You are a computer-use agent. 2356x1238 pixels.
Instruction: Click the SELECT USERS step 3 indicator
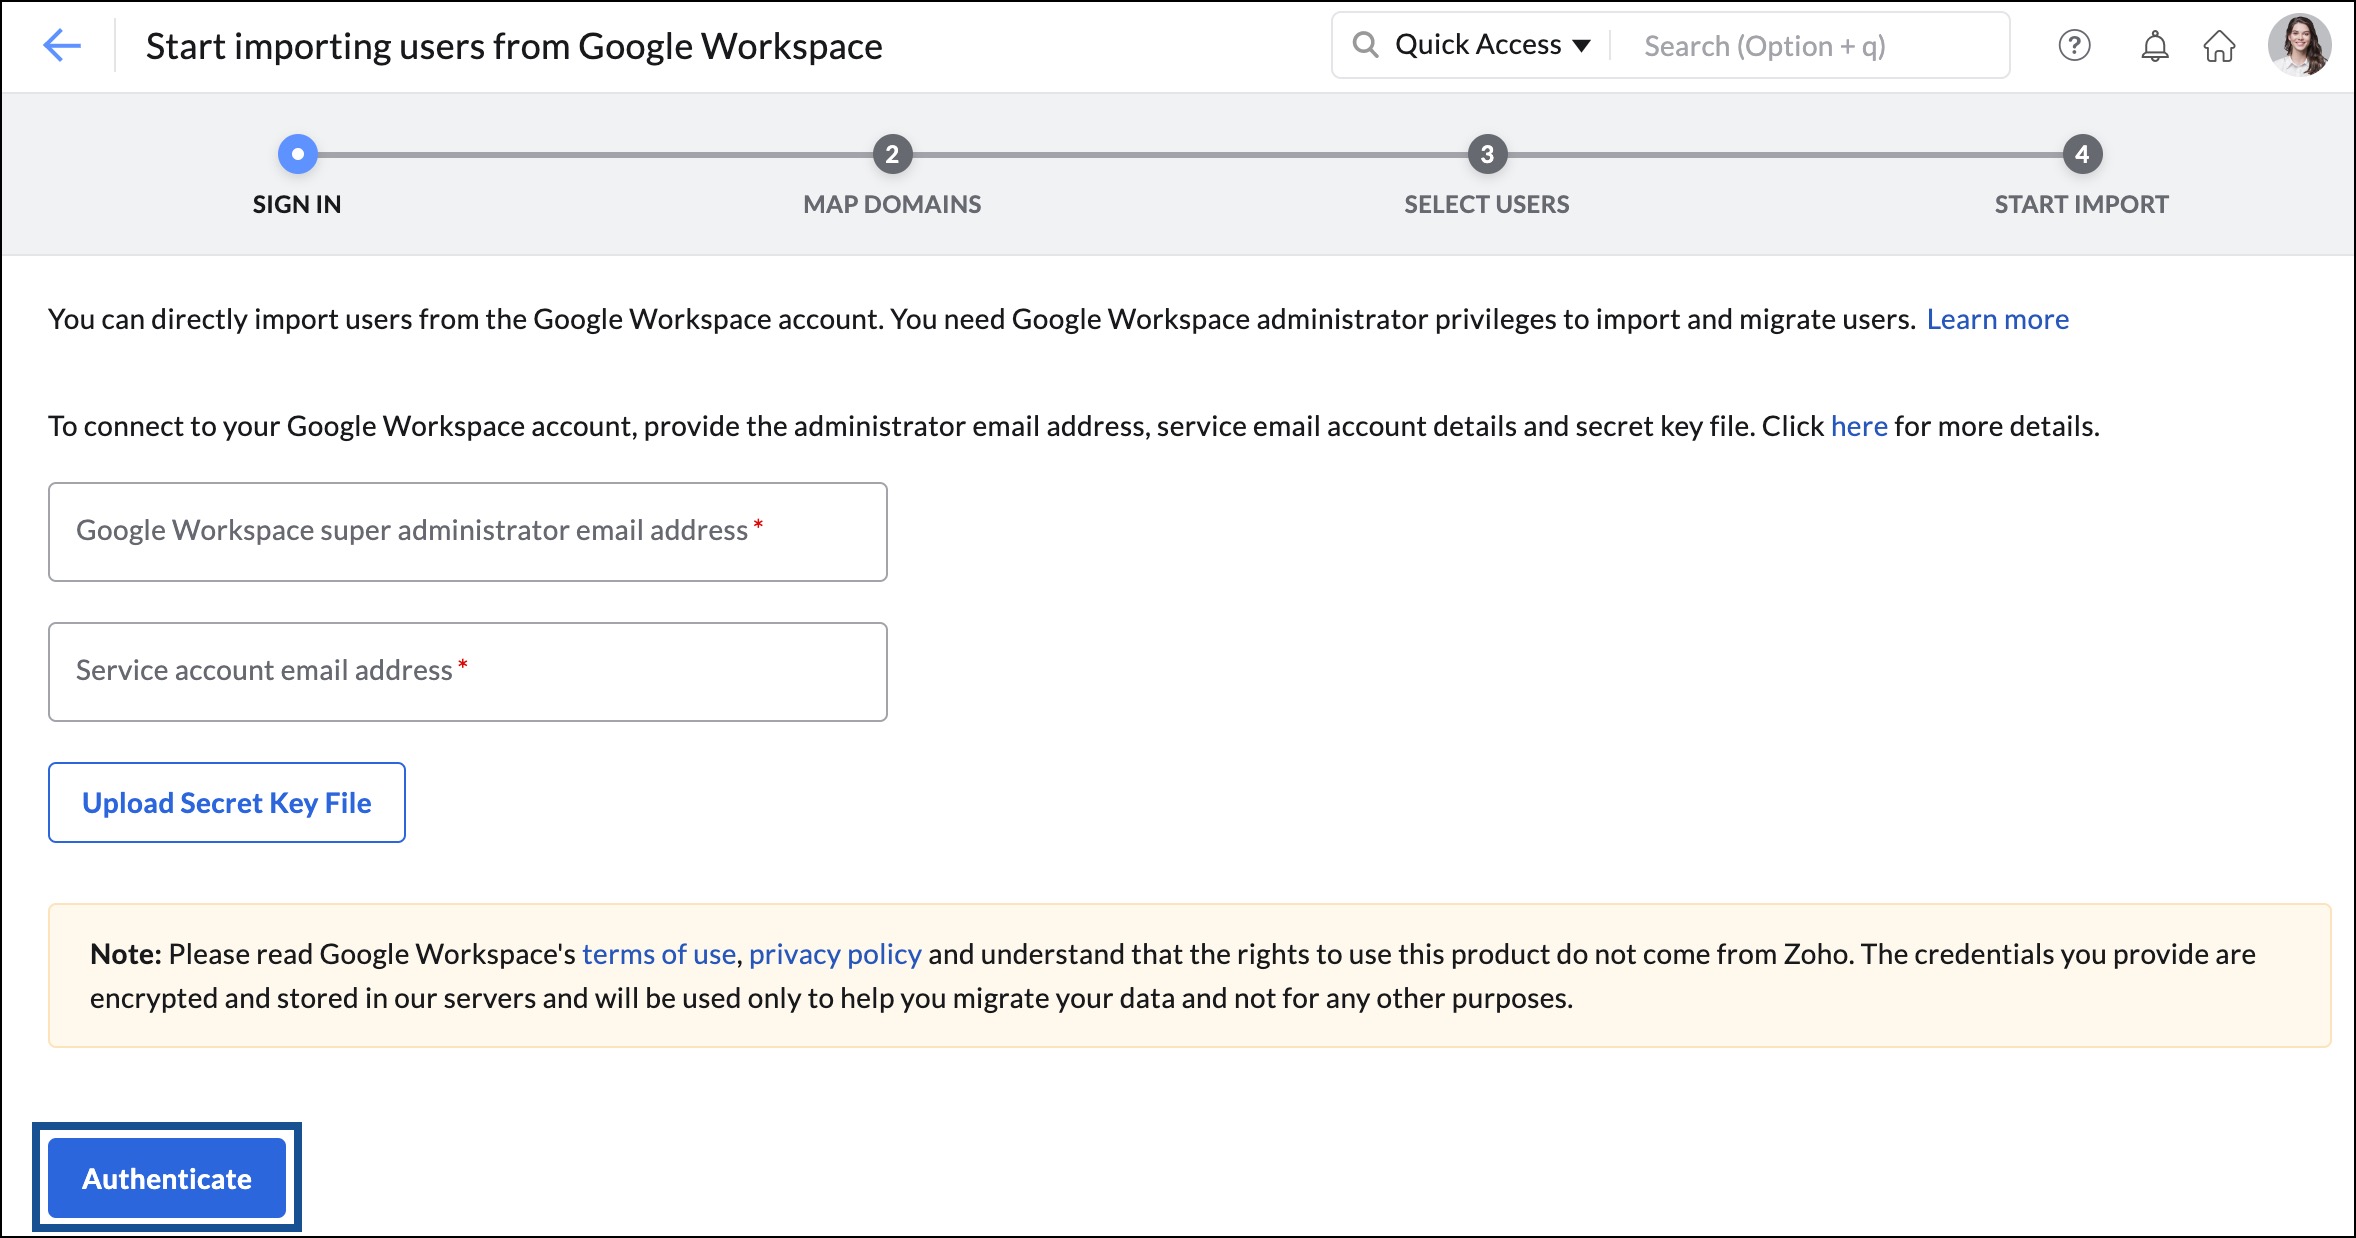coord(1485,153)
